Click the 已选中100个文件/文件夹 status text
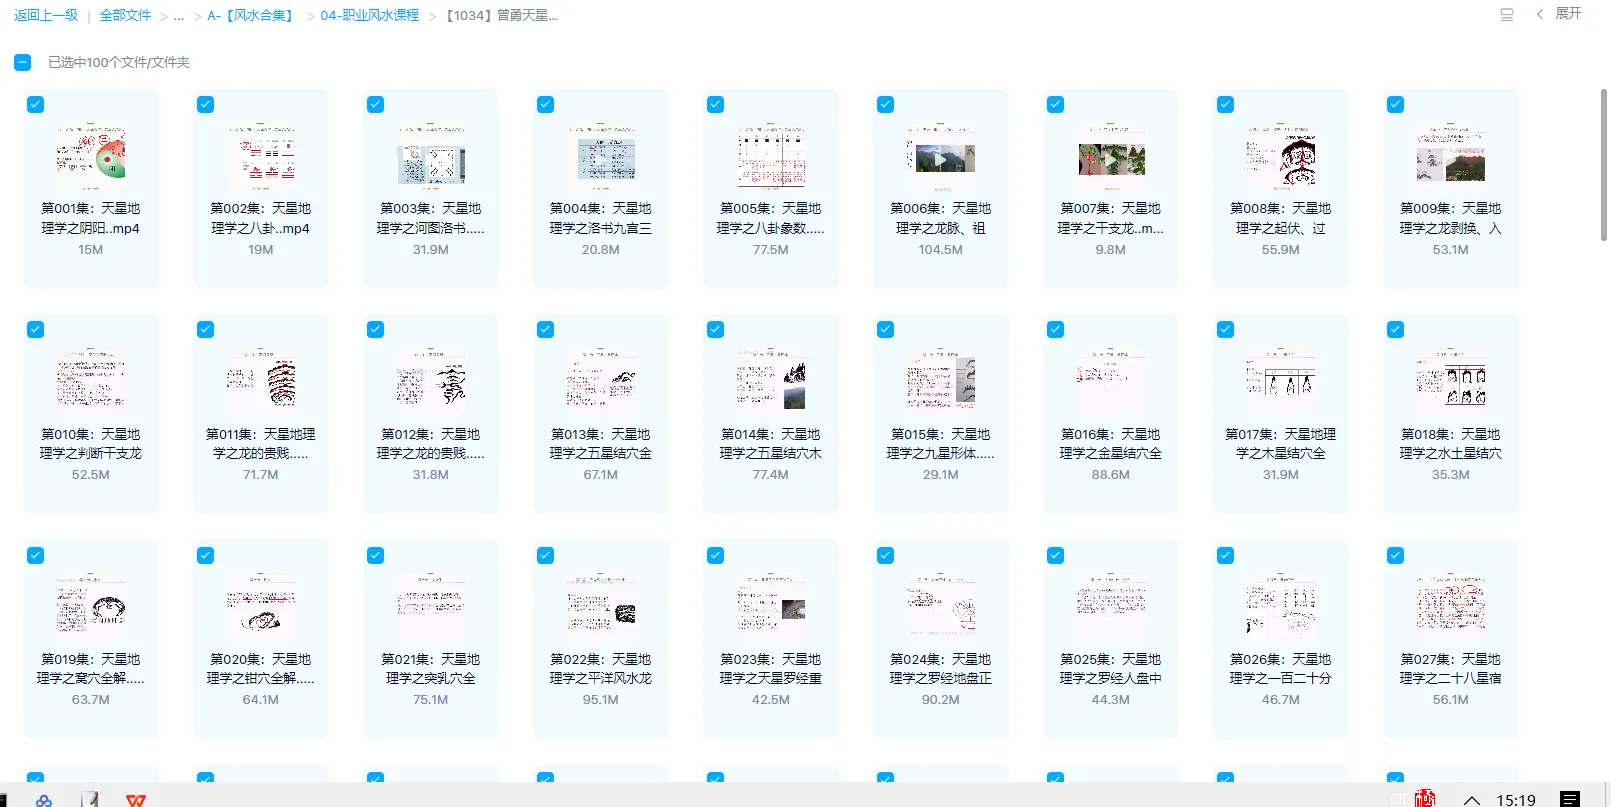The width and height of the screenshot is (1611, 807). (119, 62)
